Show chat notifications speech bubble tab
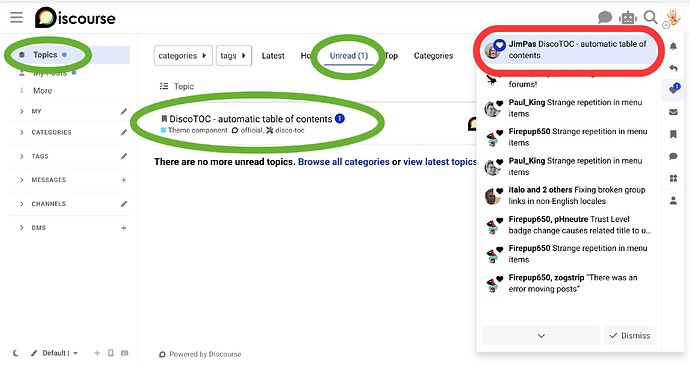The width and height of the screenshot is (690, 365). coord(673,156)
